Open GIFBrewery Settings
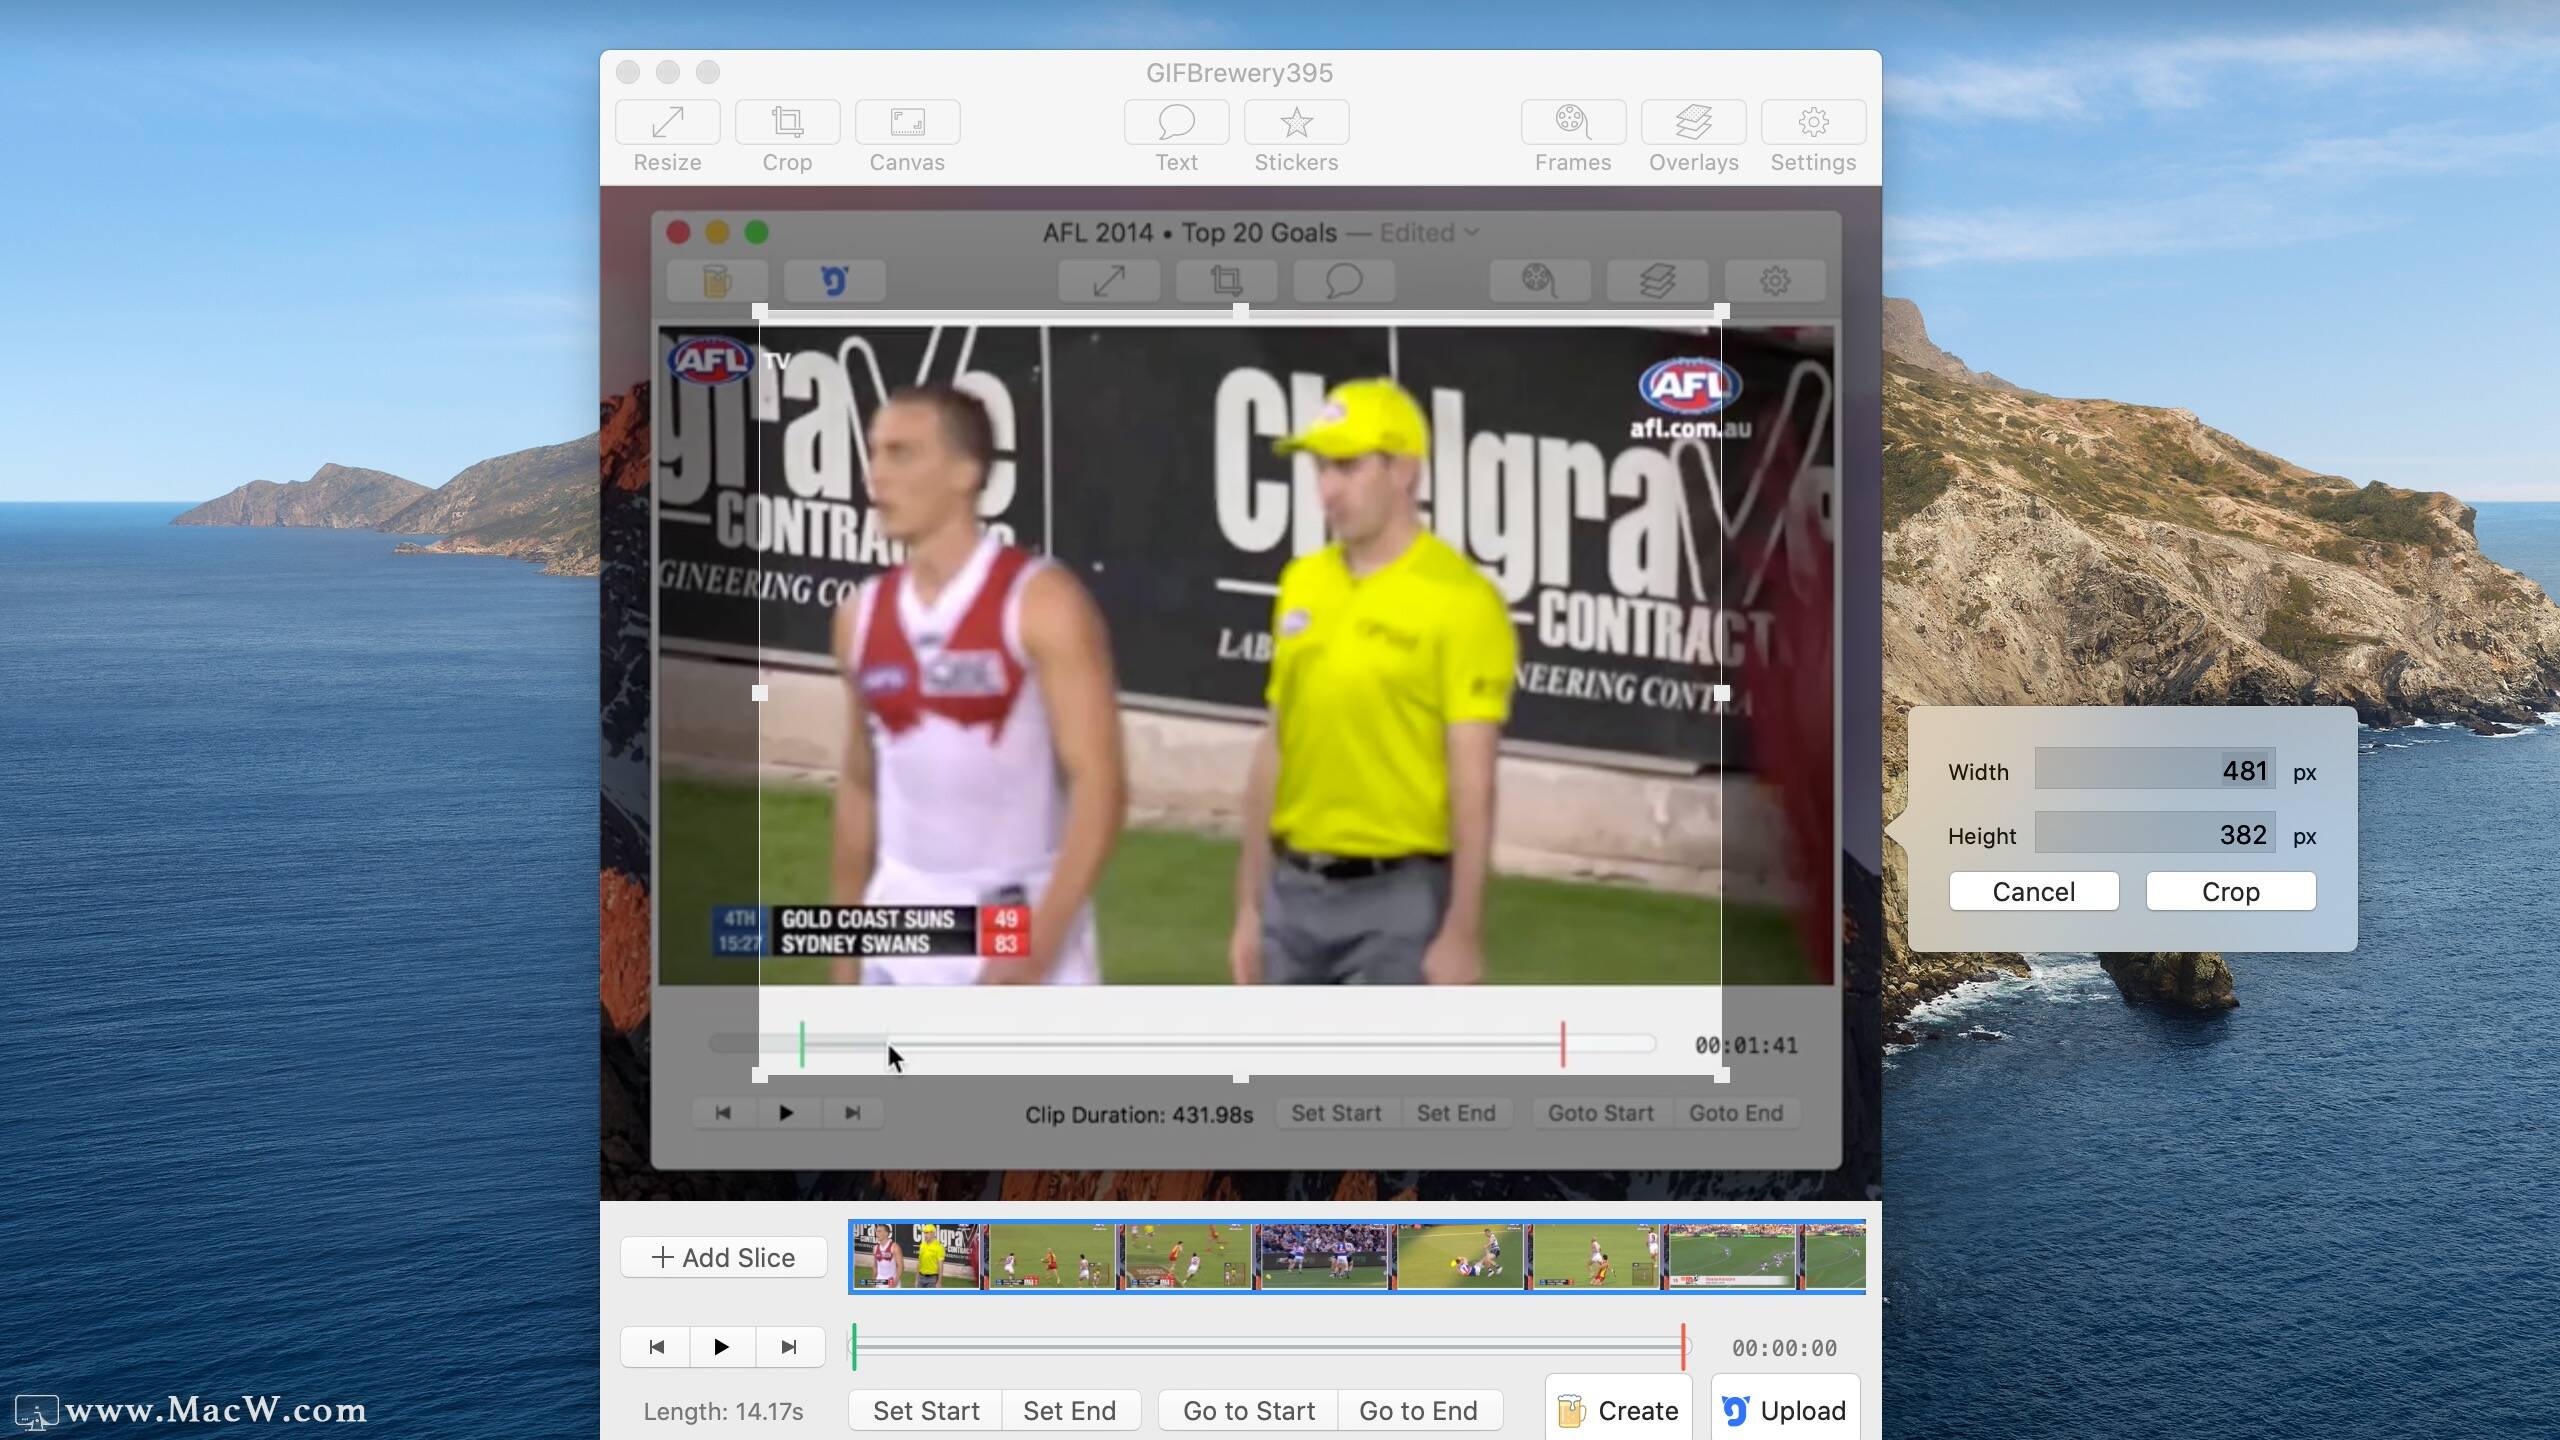Screen dimensions: 2560x1440 (x=1813, y=122)
